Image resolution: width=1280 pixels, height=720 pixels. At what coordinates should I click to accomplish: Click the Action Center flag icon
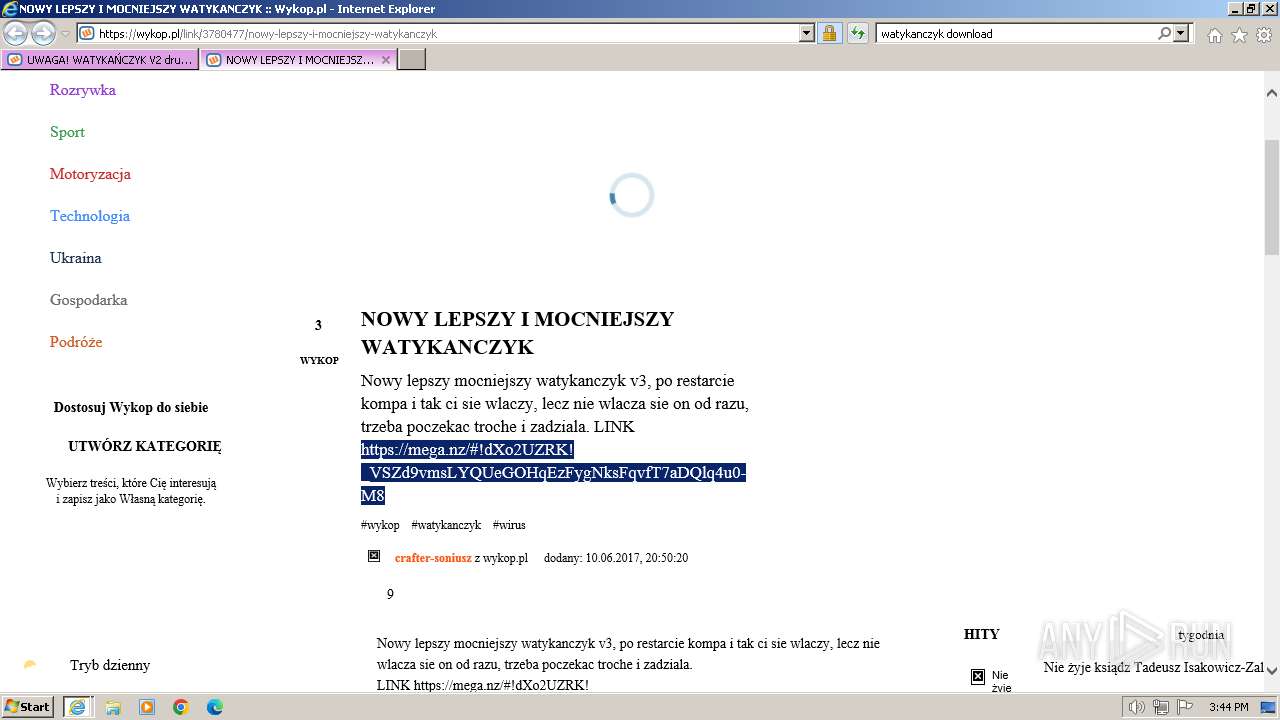pos(1184,707)
